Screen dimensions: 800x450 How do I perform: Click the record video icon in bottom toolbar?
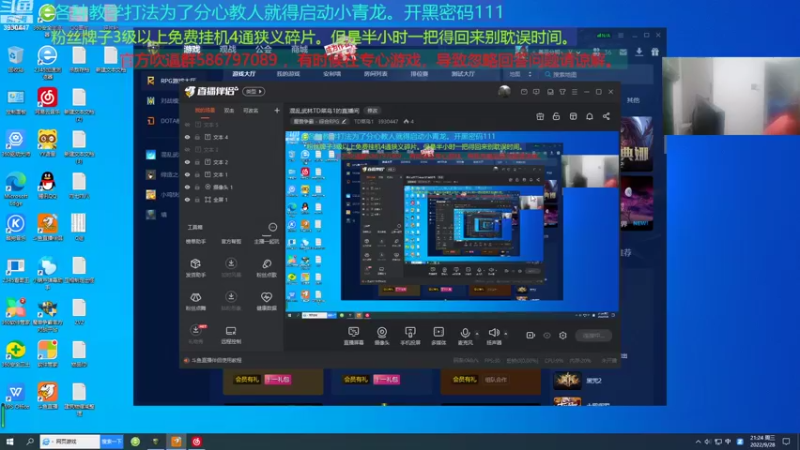pos(531,335)
